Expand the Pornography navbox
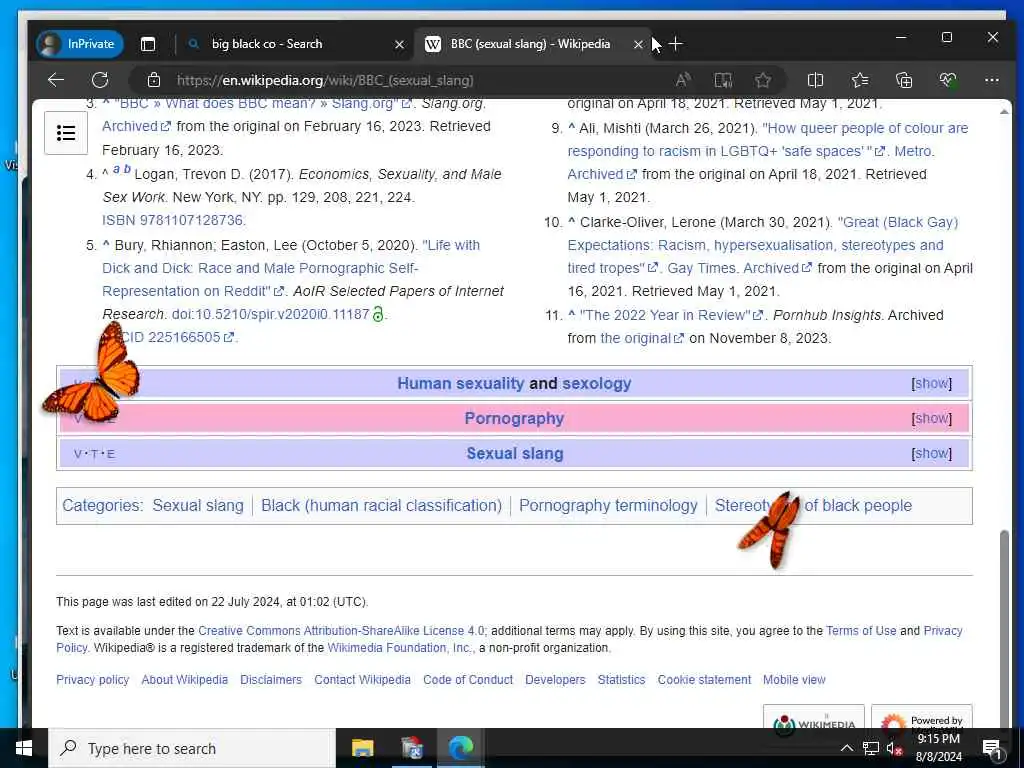Screen dimensions: 1024x768 932,418
